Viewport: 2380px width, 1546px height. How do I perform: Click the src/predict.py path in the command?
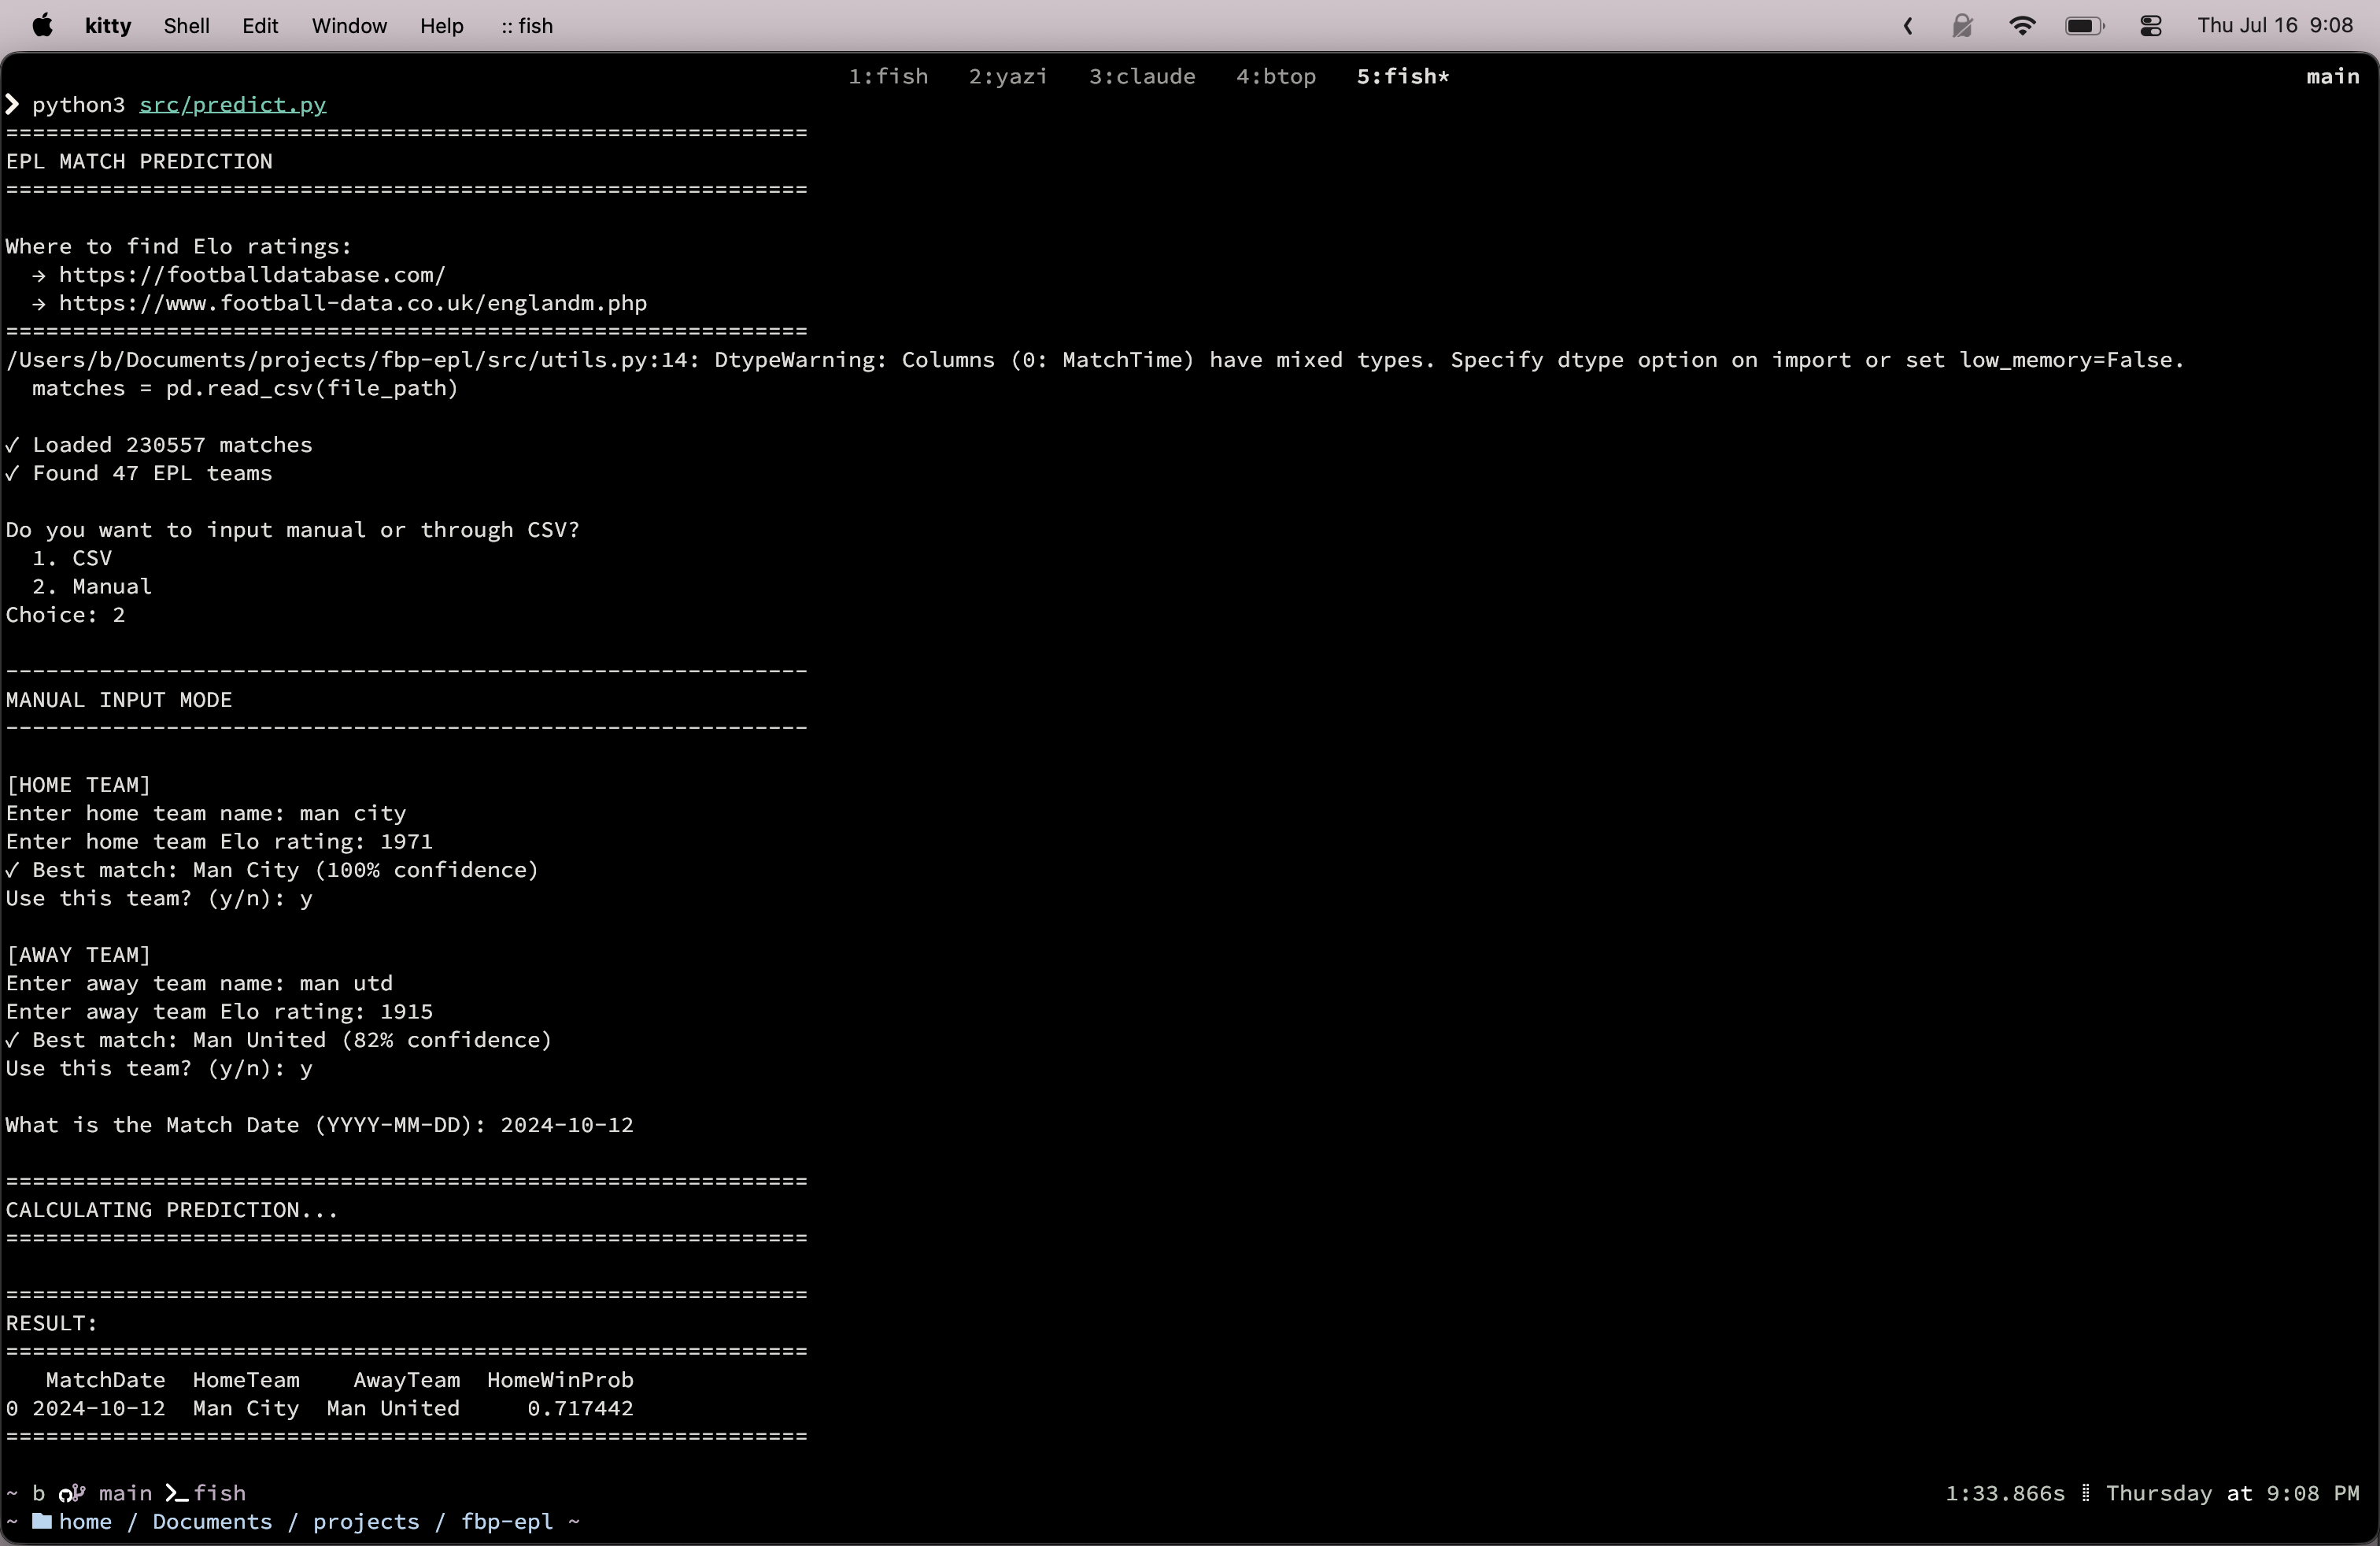(x=233, y=105)
